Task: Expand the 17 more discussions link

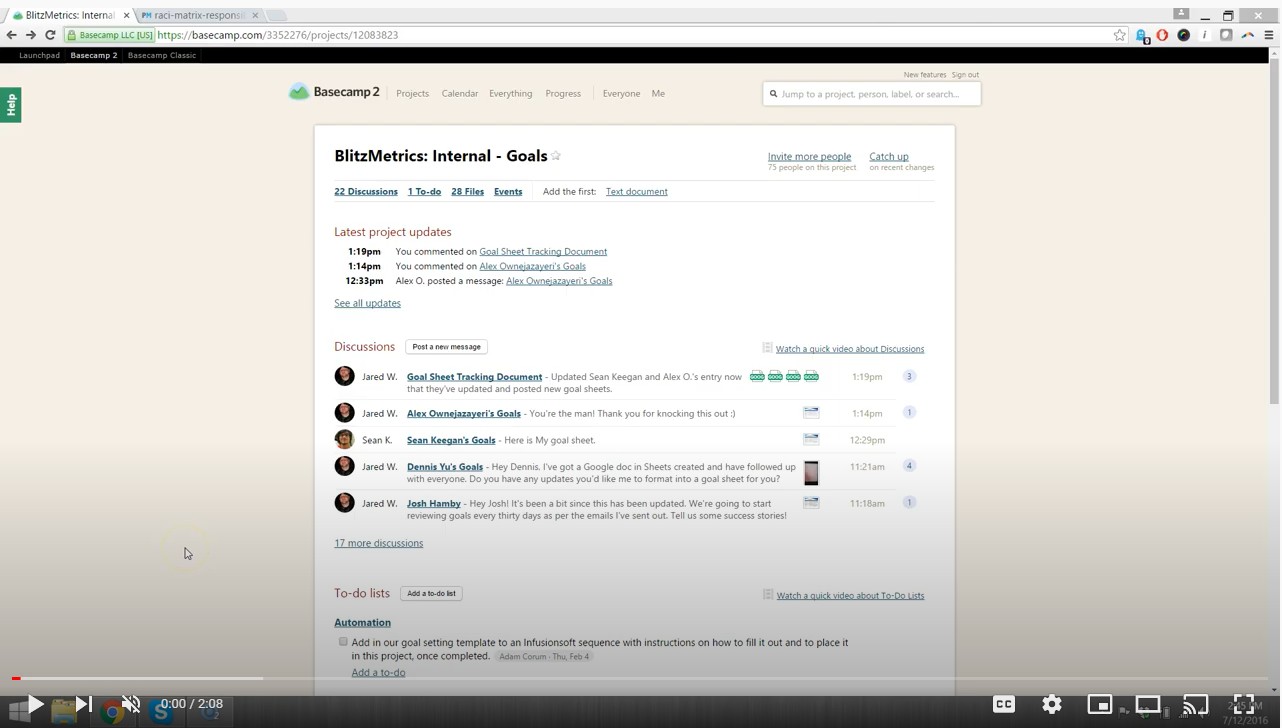Action: [378, 543]
